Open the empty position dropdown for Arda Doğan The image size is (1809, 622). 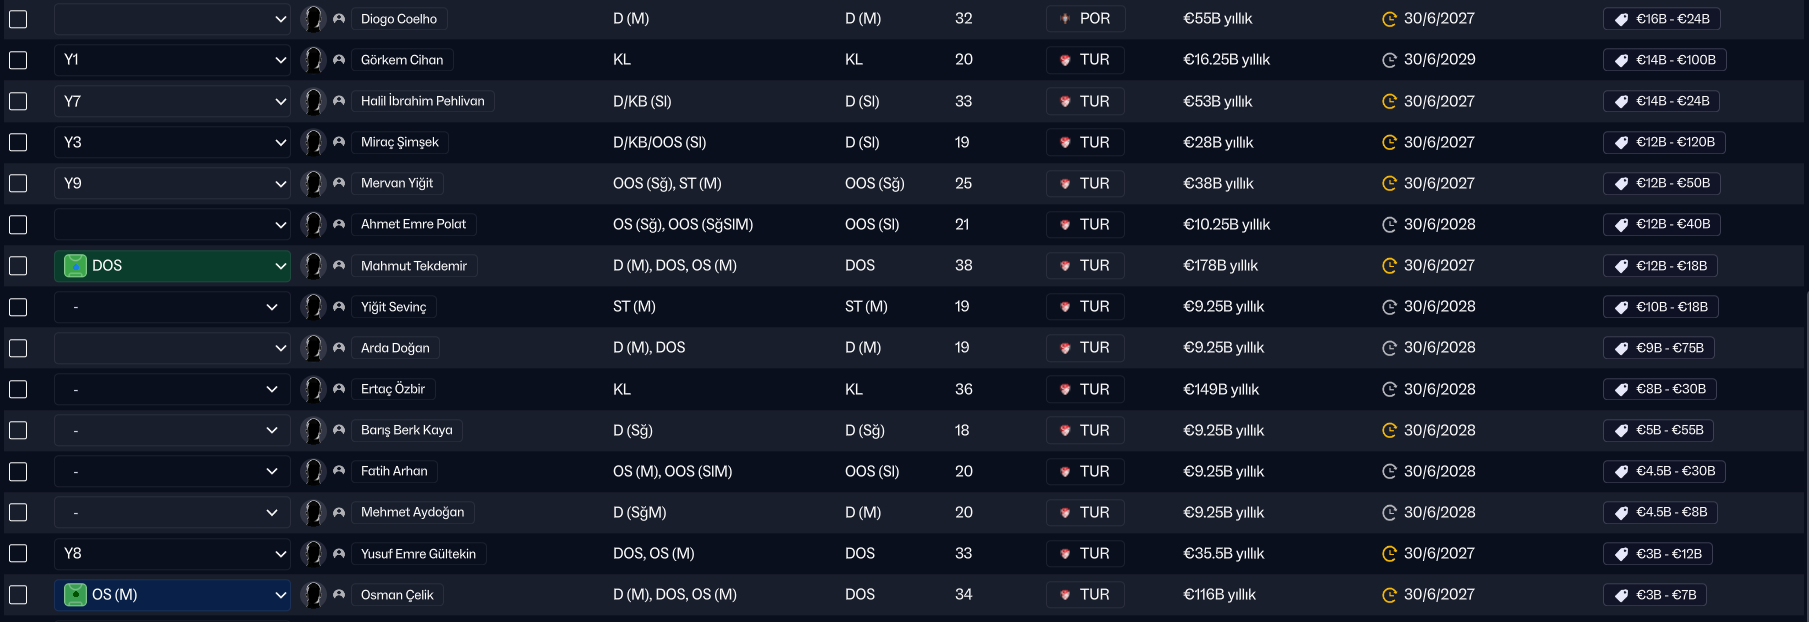click(x=172, y=348)
